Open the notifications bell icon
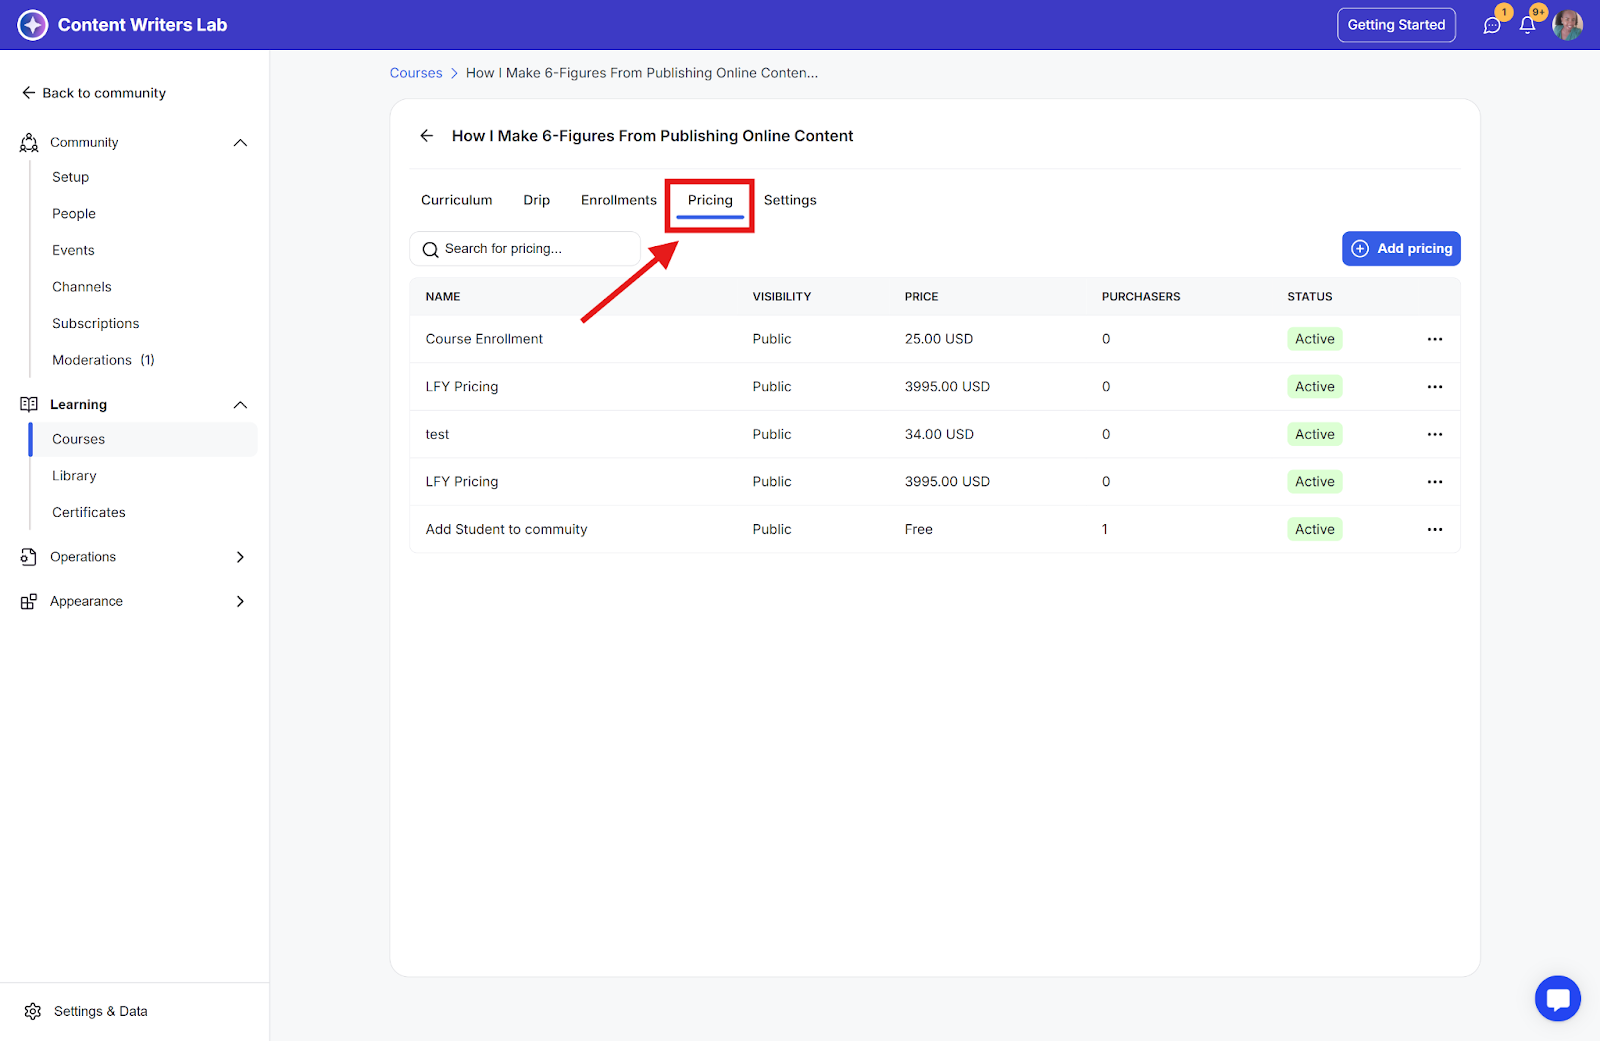 [1527, 25]
